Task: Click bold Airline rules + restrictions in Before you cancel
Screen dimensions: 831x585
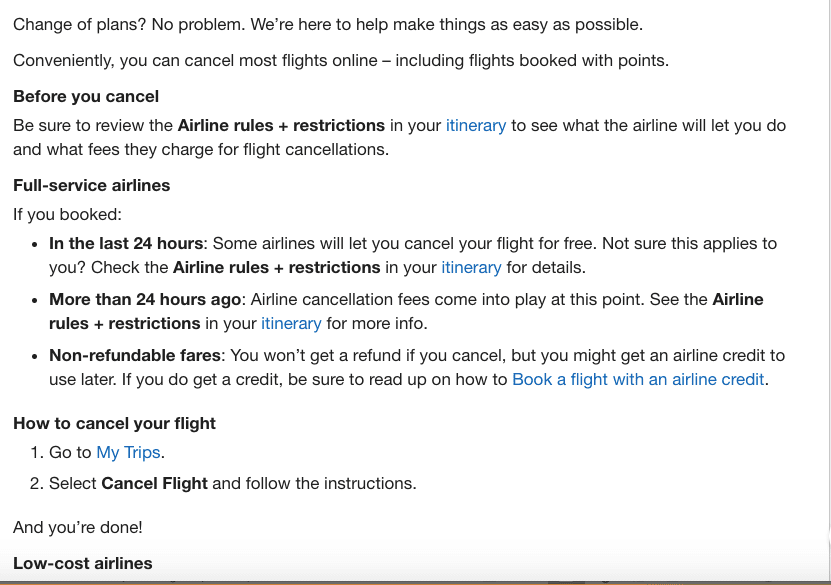Action: (281, 126)
